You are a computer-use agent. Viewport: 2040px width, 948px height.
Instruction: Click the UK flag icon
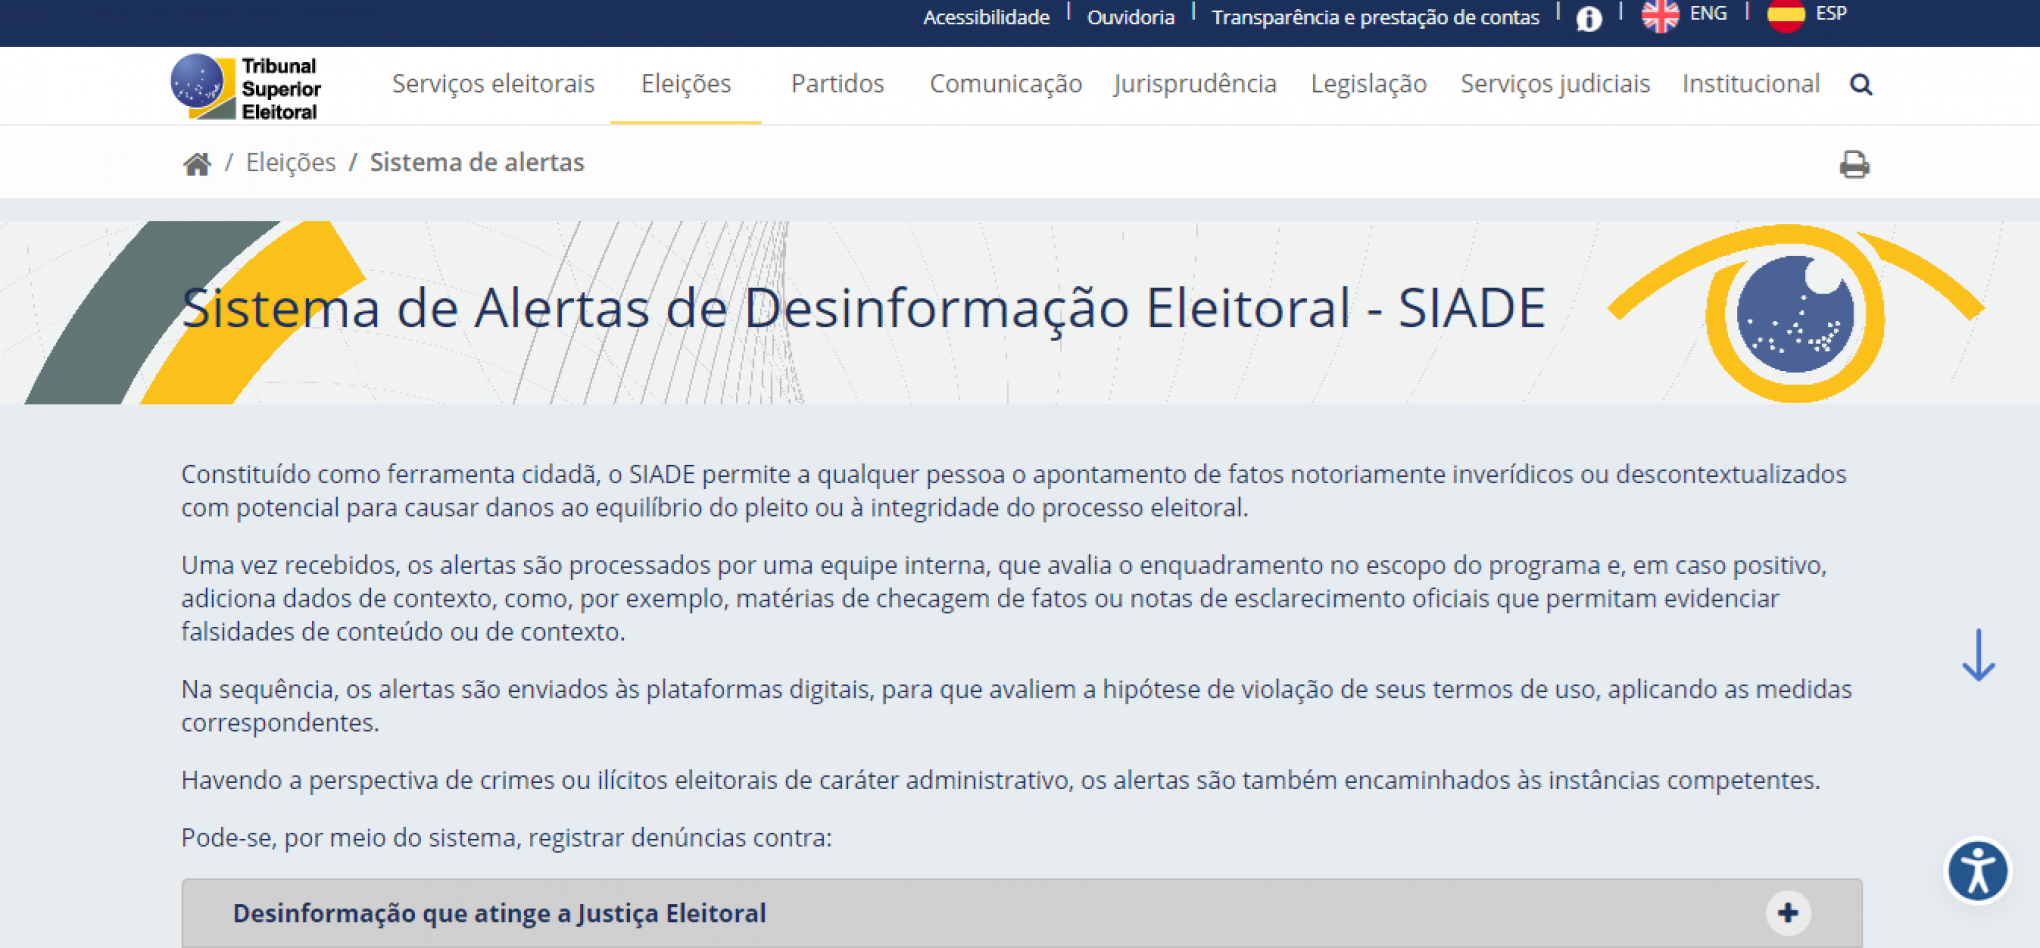pyautogui.click(x=1661, y=15)
